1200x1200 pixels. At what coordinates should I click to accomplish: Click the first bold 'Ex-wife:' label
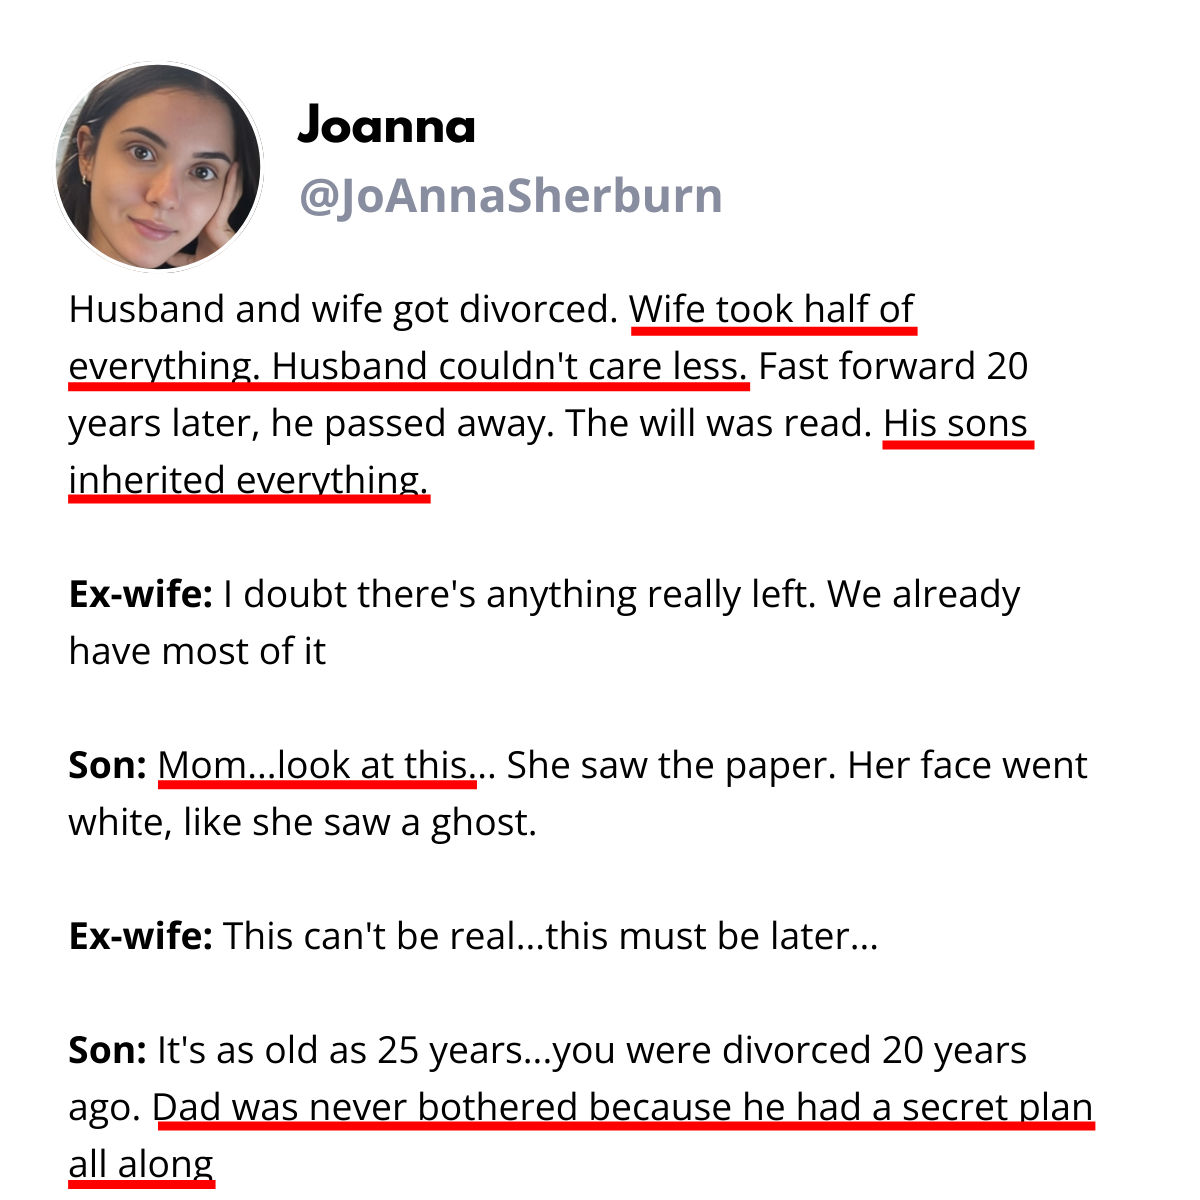pos(140,595)
